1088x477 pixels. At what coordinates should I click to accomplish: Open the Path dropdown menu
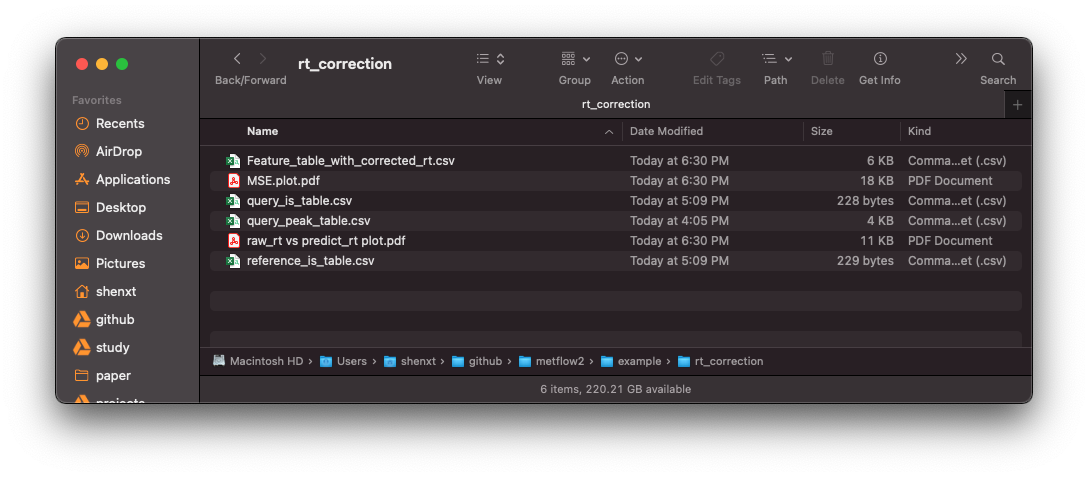776,59
